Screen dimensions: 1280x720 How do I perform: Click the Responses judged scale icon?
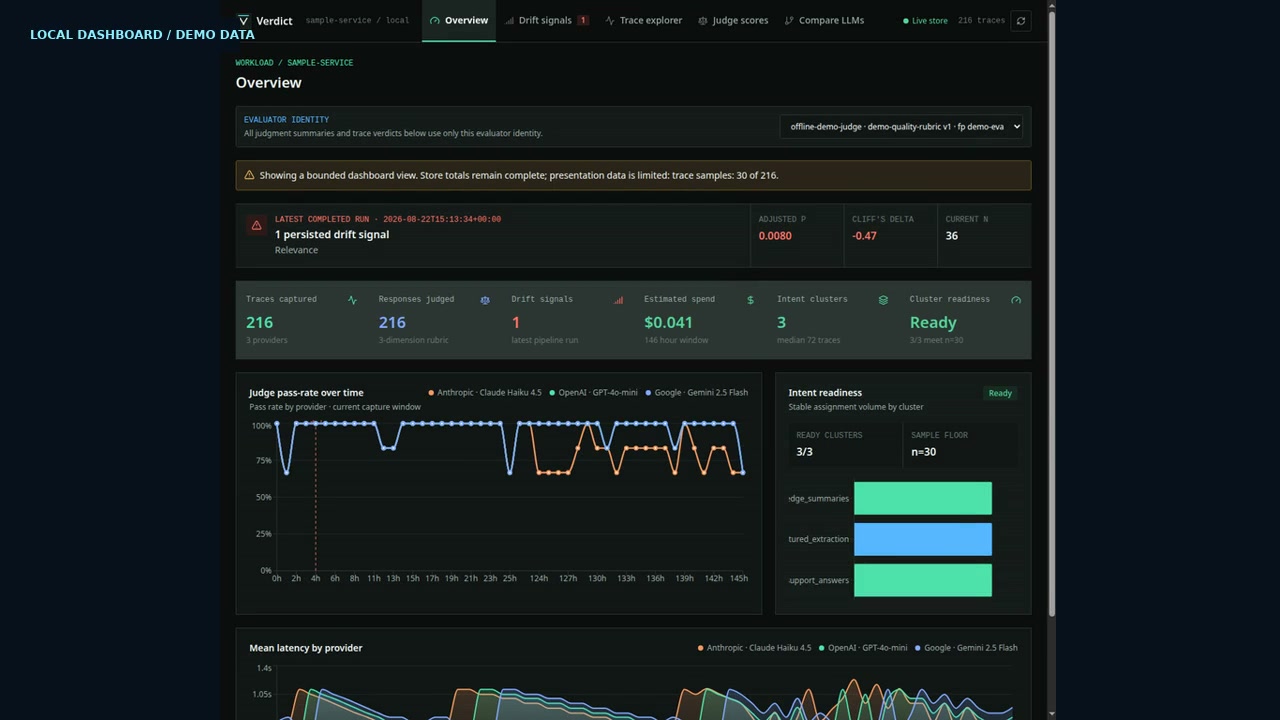(485, 300)
